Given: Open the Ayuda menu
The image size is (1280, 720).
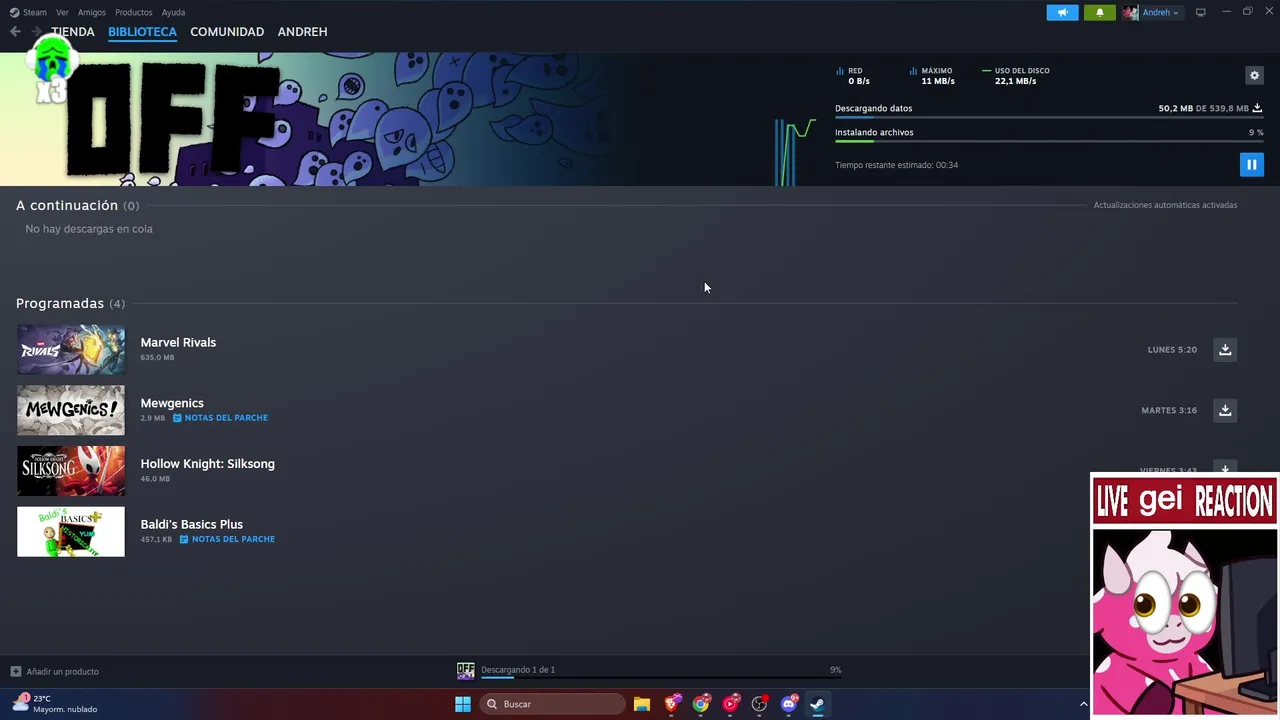Looking at the screenshot, I should point(173,12).
